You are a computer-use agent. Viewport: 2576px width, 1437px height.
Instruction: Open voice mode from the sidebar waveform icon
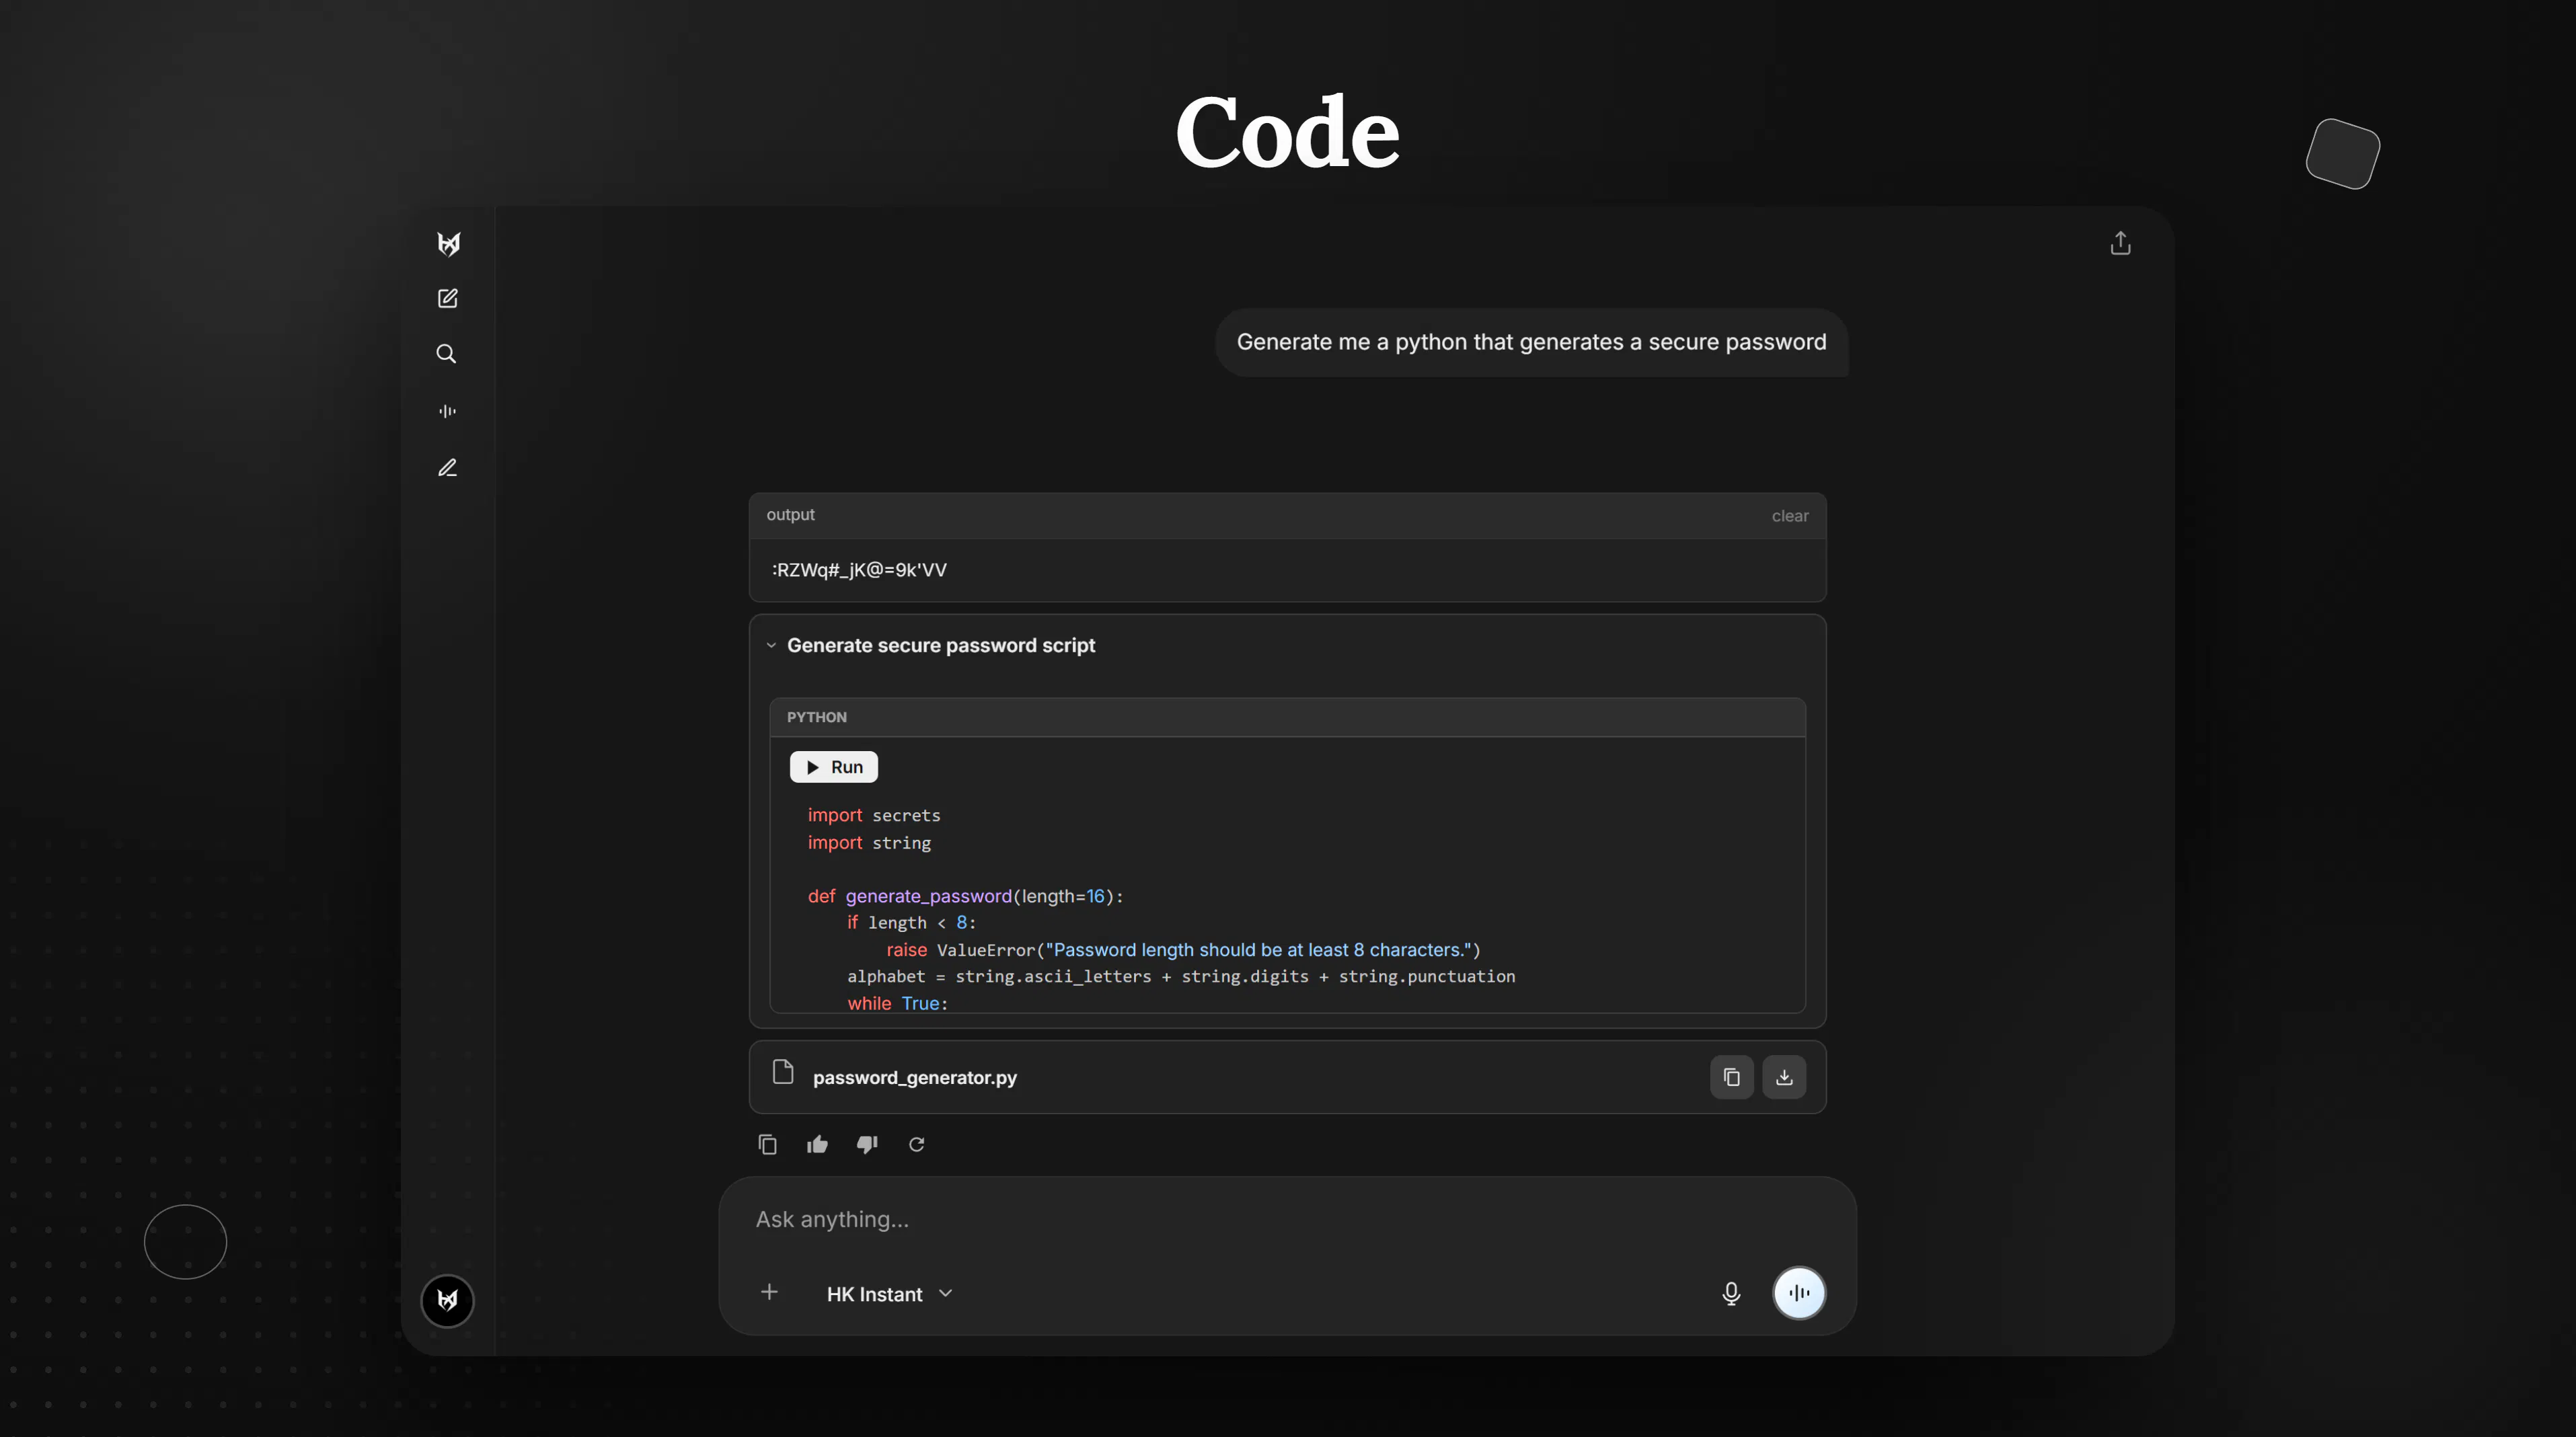[447, 411]
